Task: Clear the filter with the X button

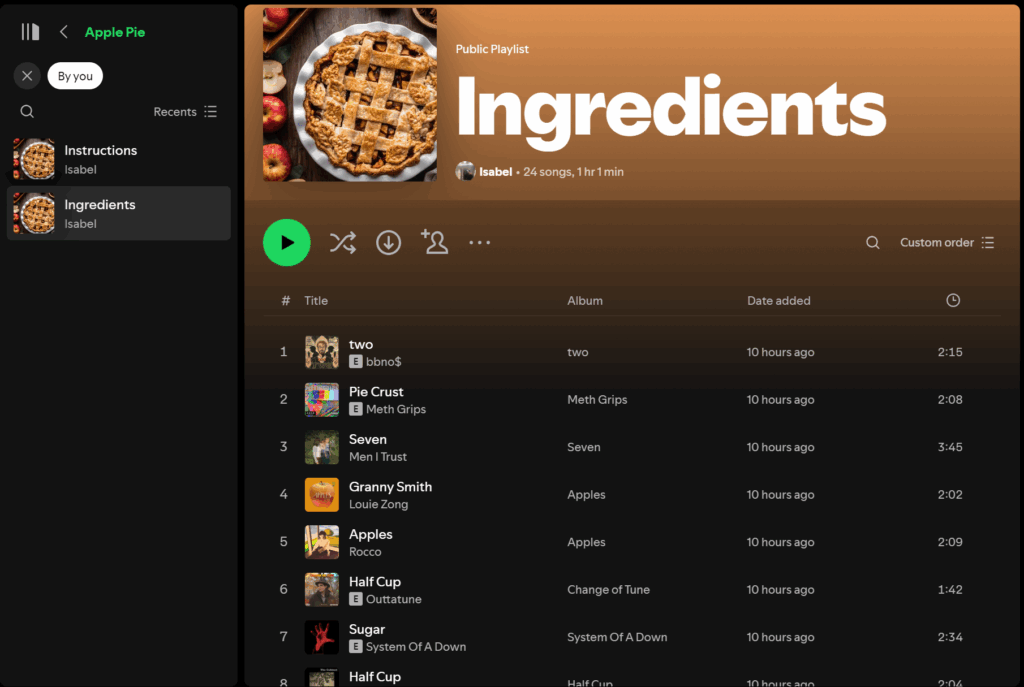Action: coord(27,76)
